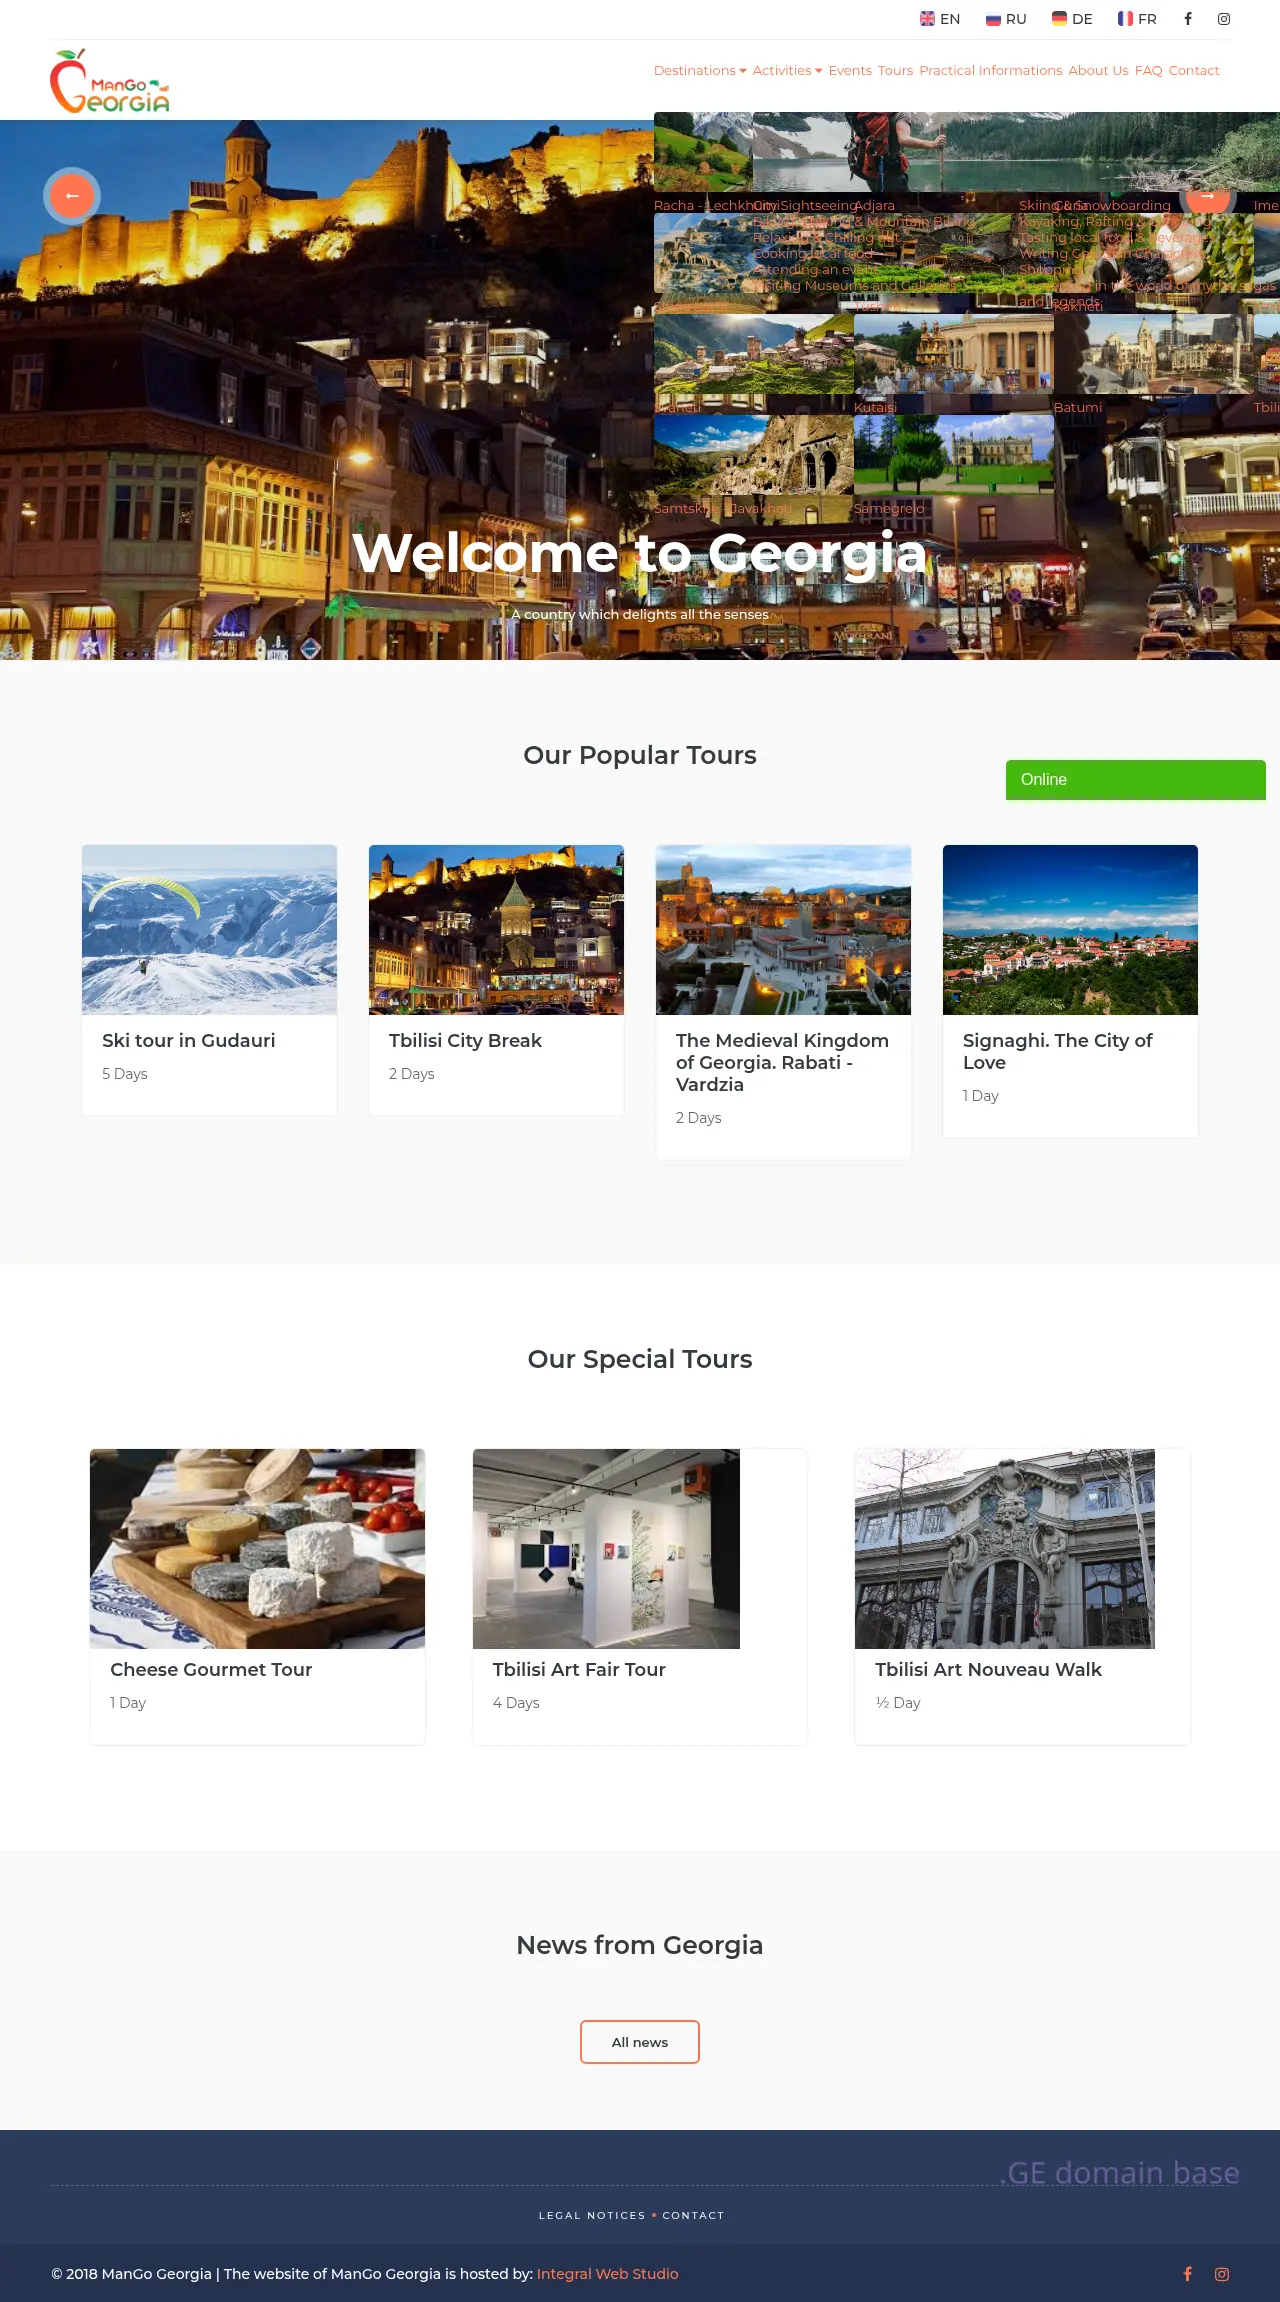
Task: Click the footer Facebook icon
Action: pos(1188,2274)
